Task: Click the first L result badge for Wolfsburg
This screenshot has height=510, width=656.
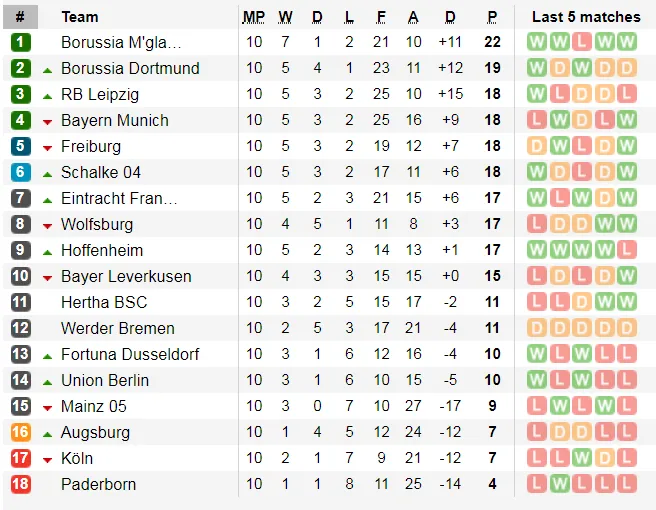Action: click(537, 224)
